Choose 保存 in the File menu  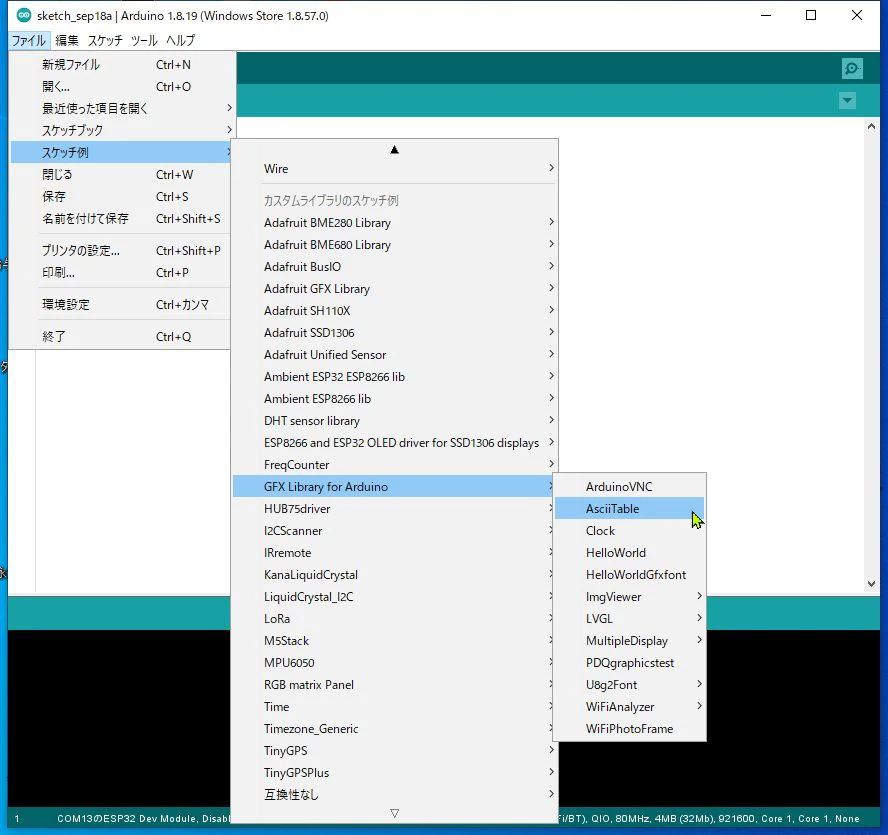click(x=120, y=197)
